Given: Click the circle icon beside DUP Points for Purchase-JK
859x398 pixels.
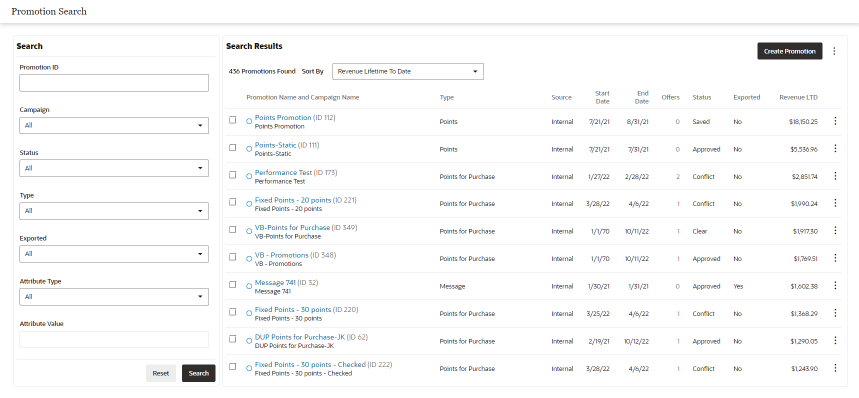Looking at the screenshot, I should 249,341.
